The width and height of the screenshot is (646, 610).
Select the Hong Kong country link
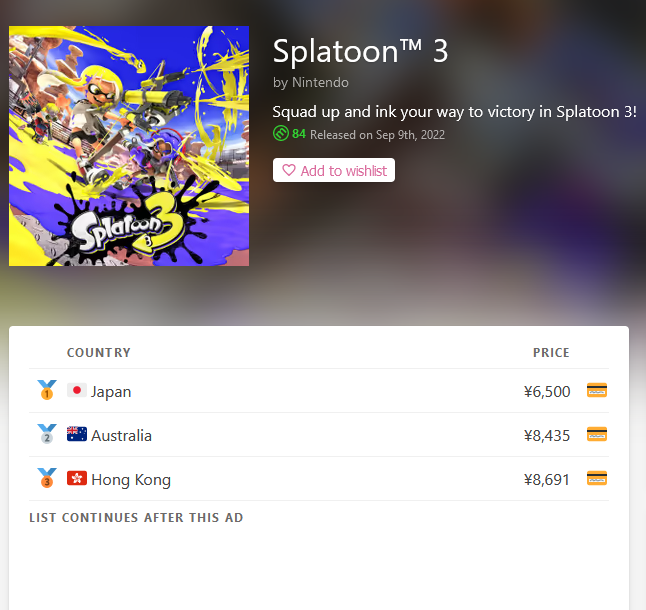pos(131,480)
